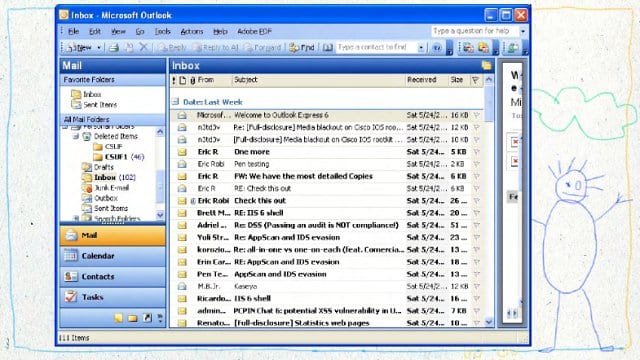
Task: Open the File menu
Action: tap(73, 31)
